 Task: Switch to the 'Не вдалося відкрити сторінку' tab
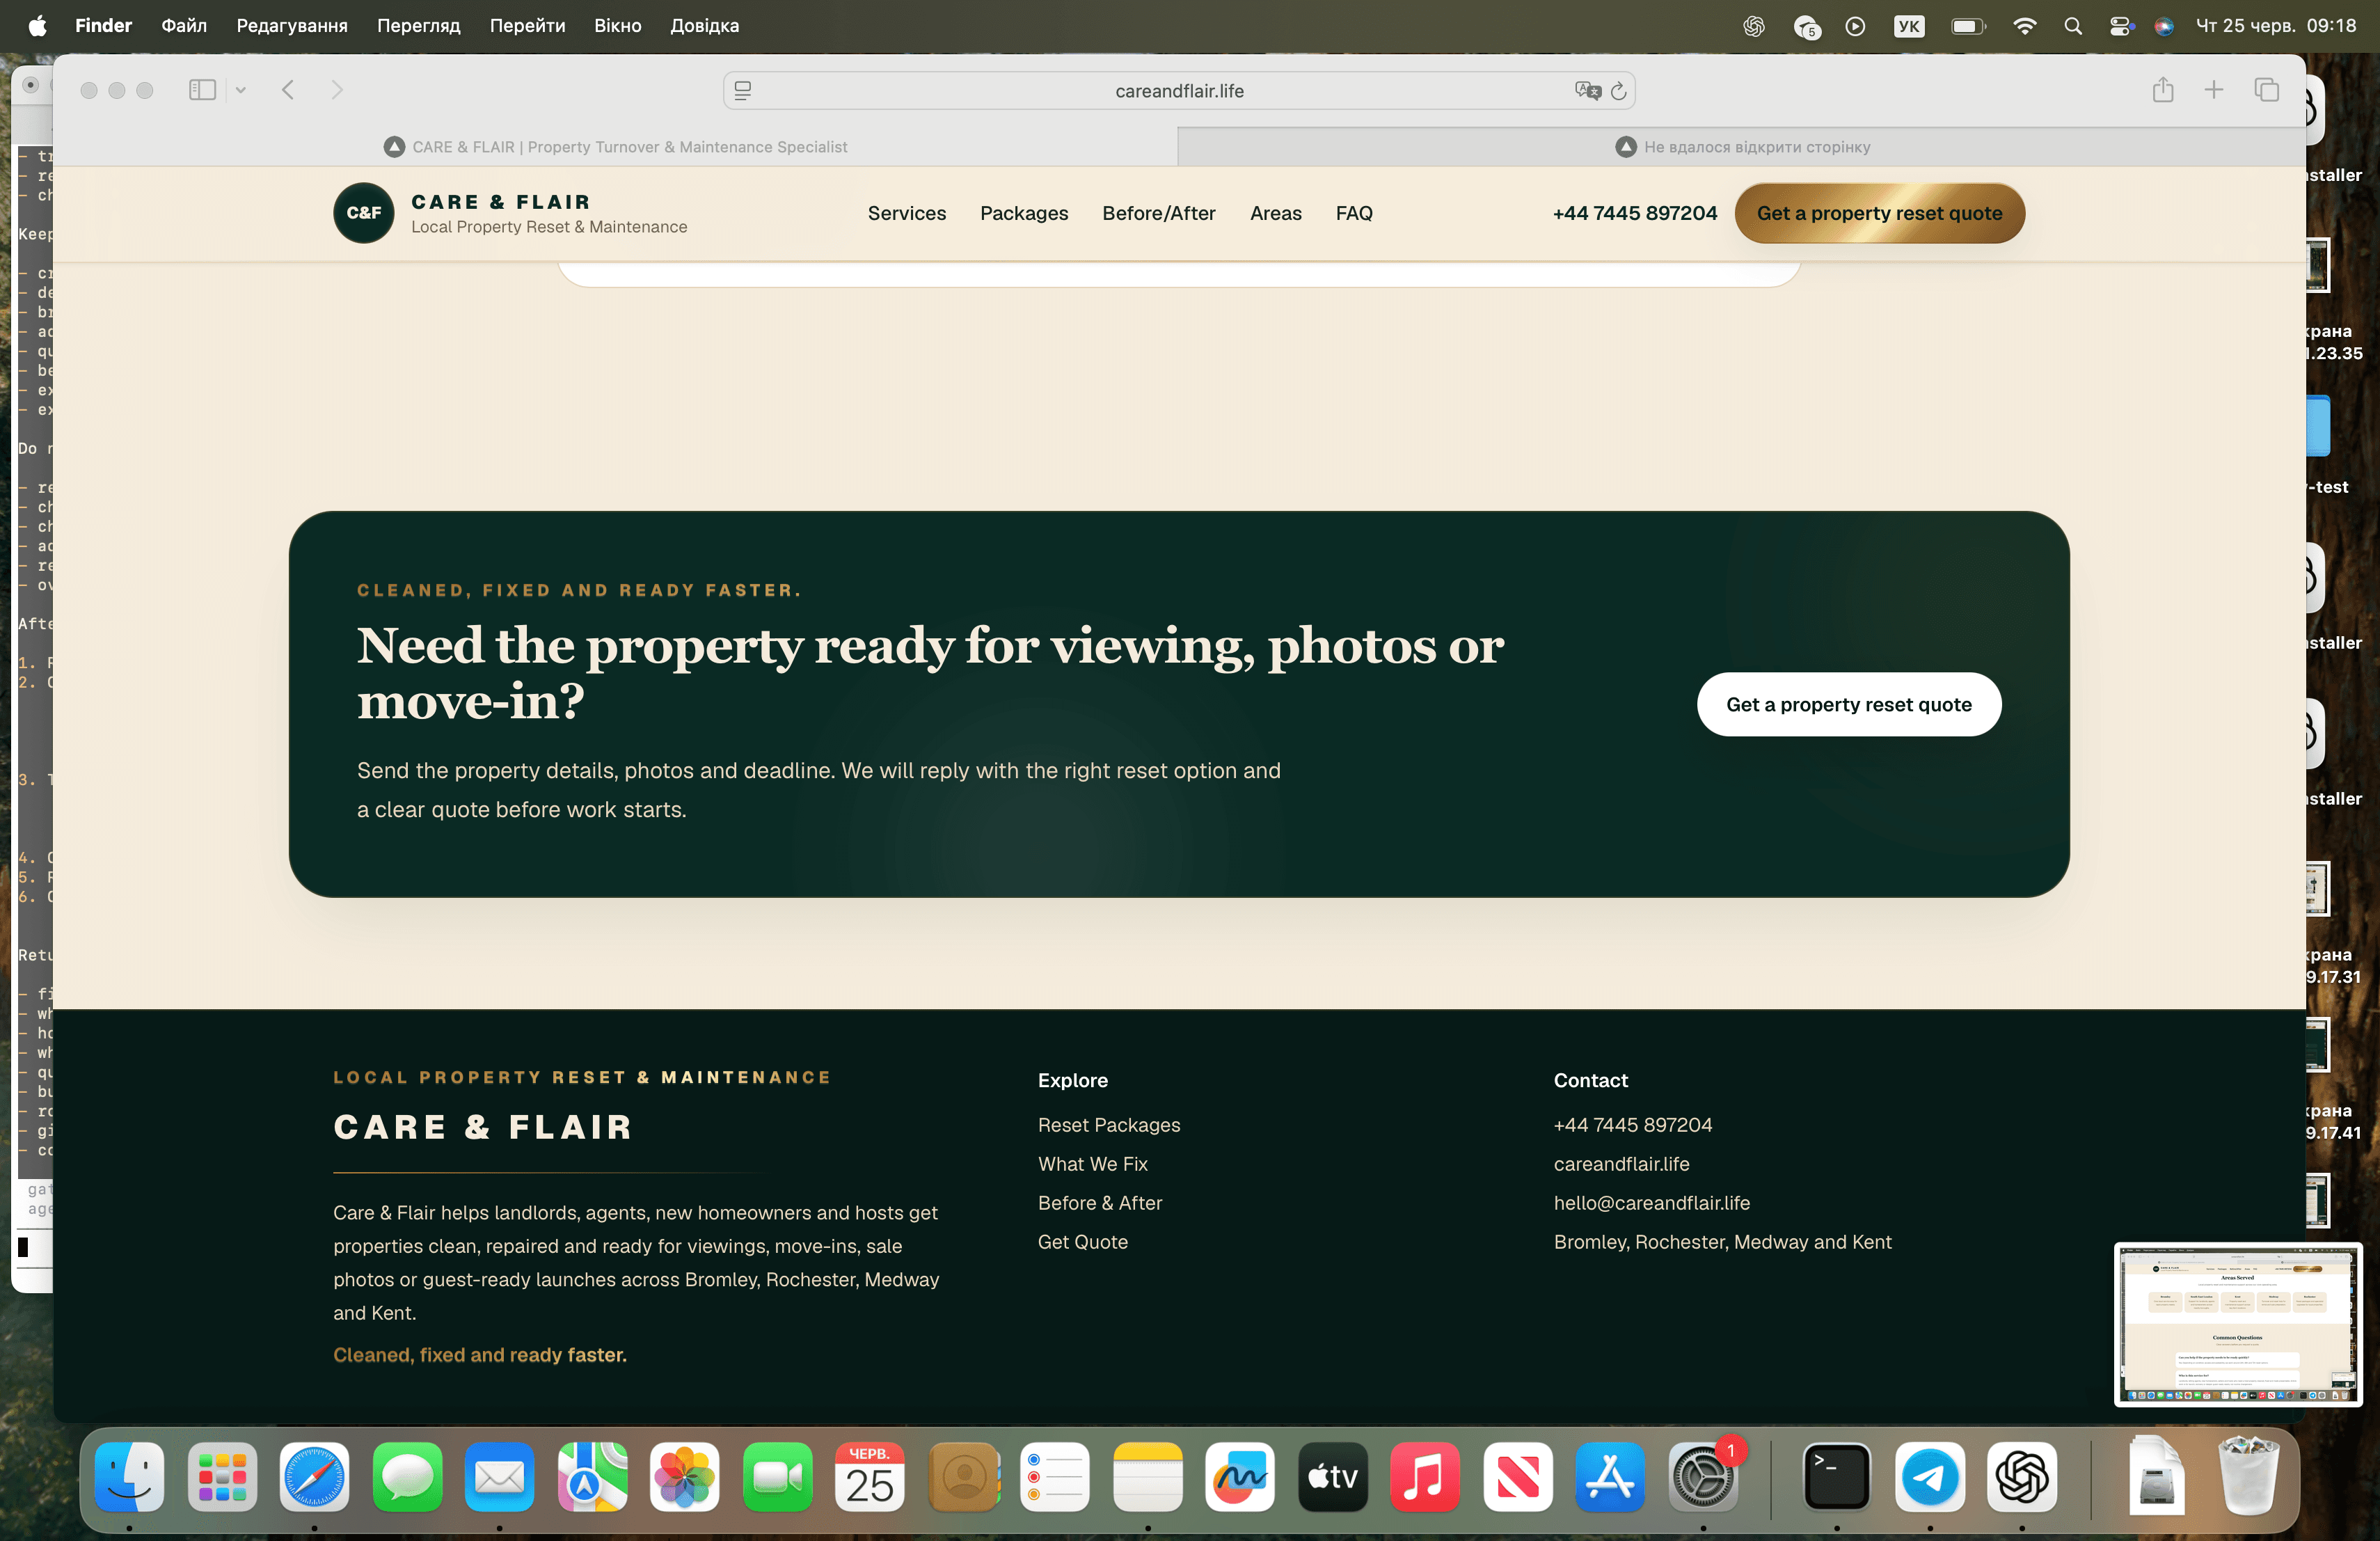coord(1742,147)
